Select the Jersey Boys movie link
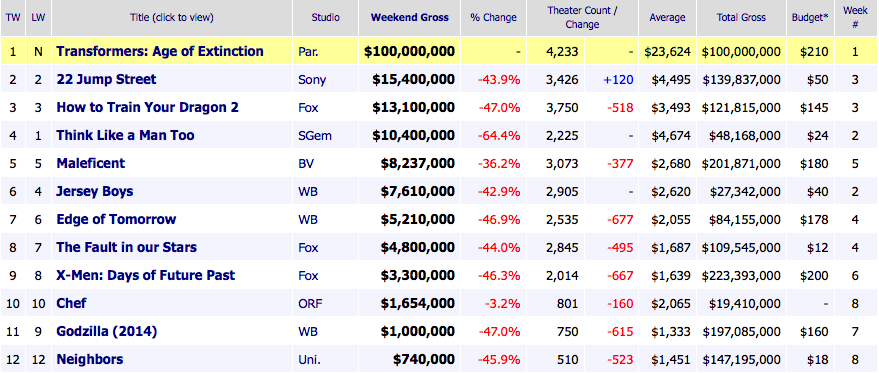 pyautogui.click(x=95, y=191)
